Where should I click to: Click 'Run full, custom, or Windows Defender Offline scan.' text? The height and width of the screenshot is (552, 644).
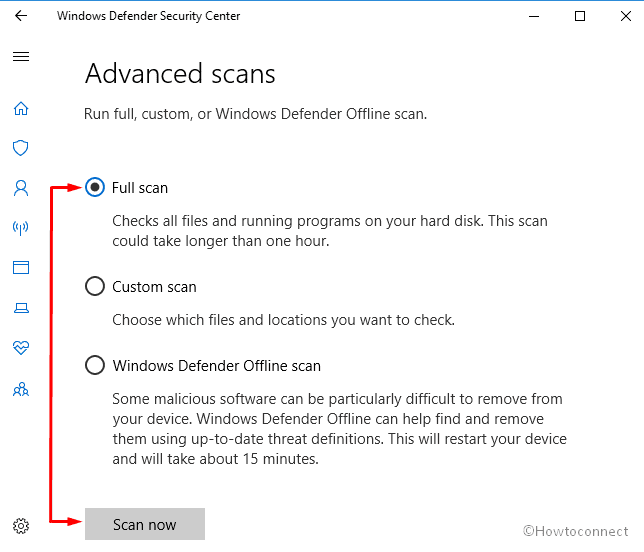click(255, 114)
